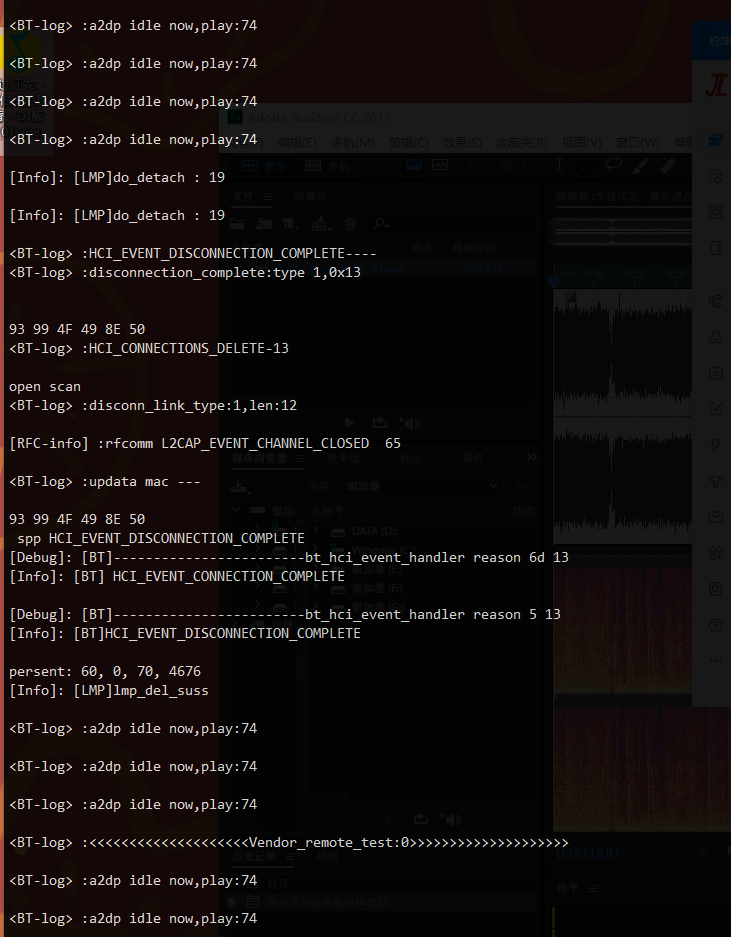Viewport: 731px width, 937px height.
Task: Toggle the spectral pitch display in Audition
Action: tap(440, 164)
